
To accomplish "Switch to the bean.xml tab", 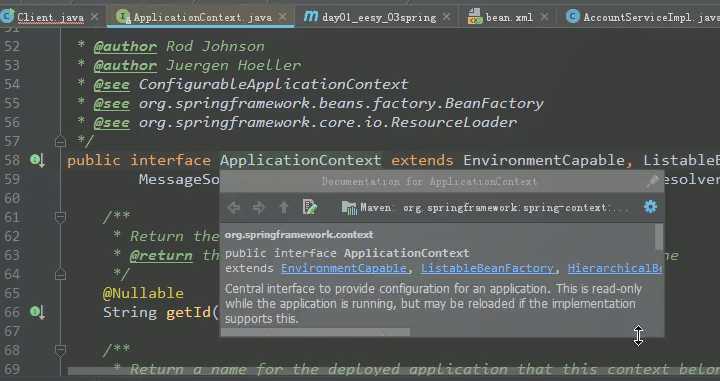I will pos(509,17).
